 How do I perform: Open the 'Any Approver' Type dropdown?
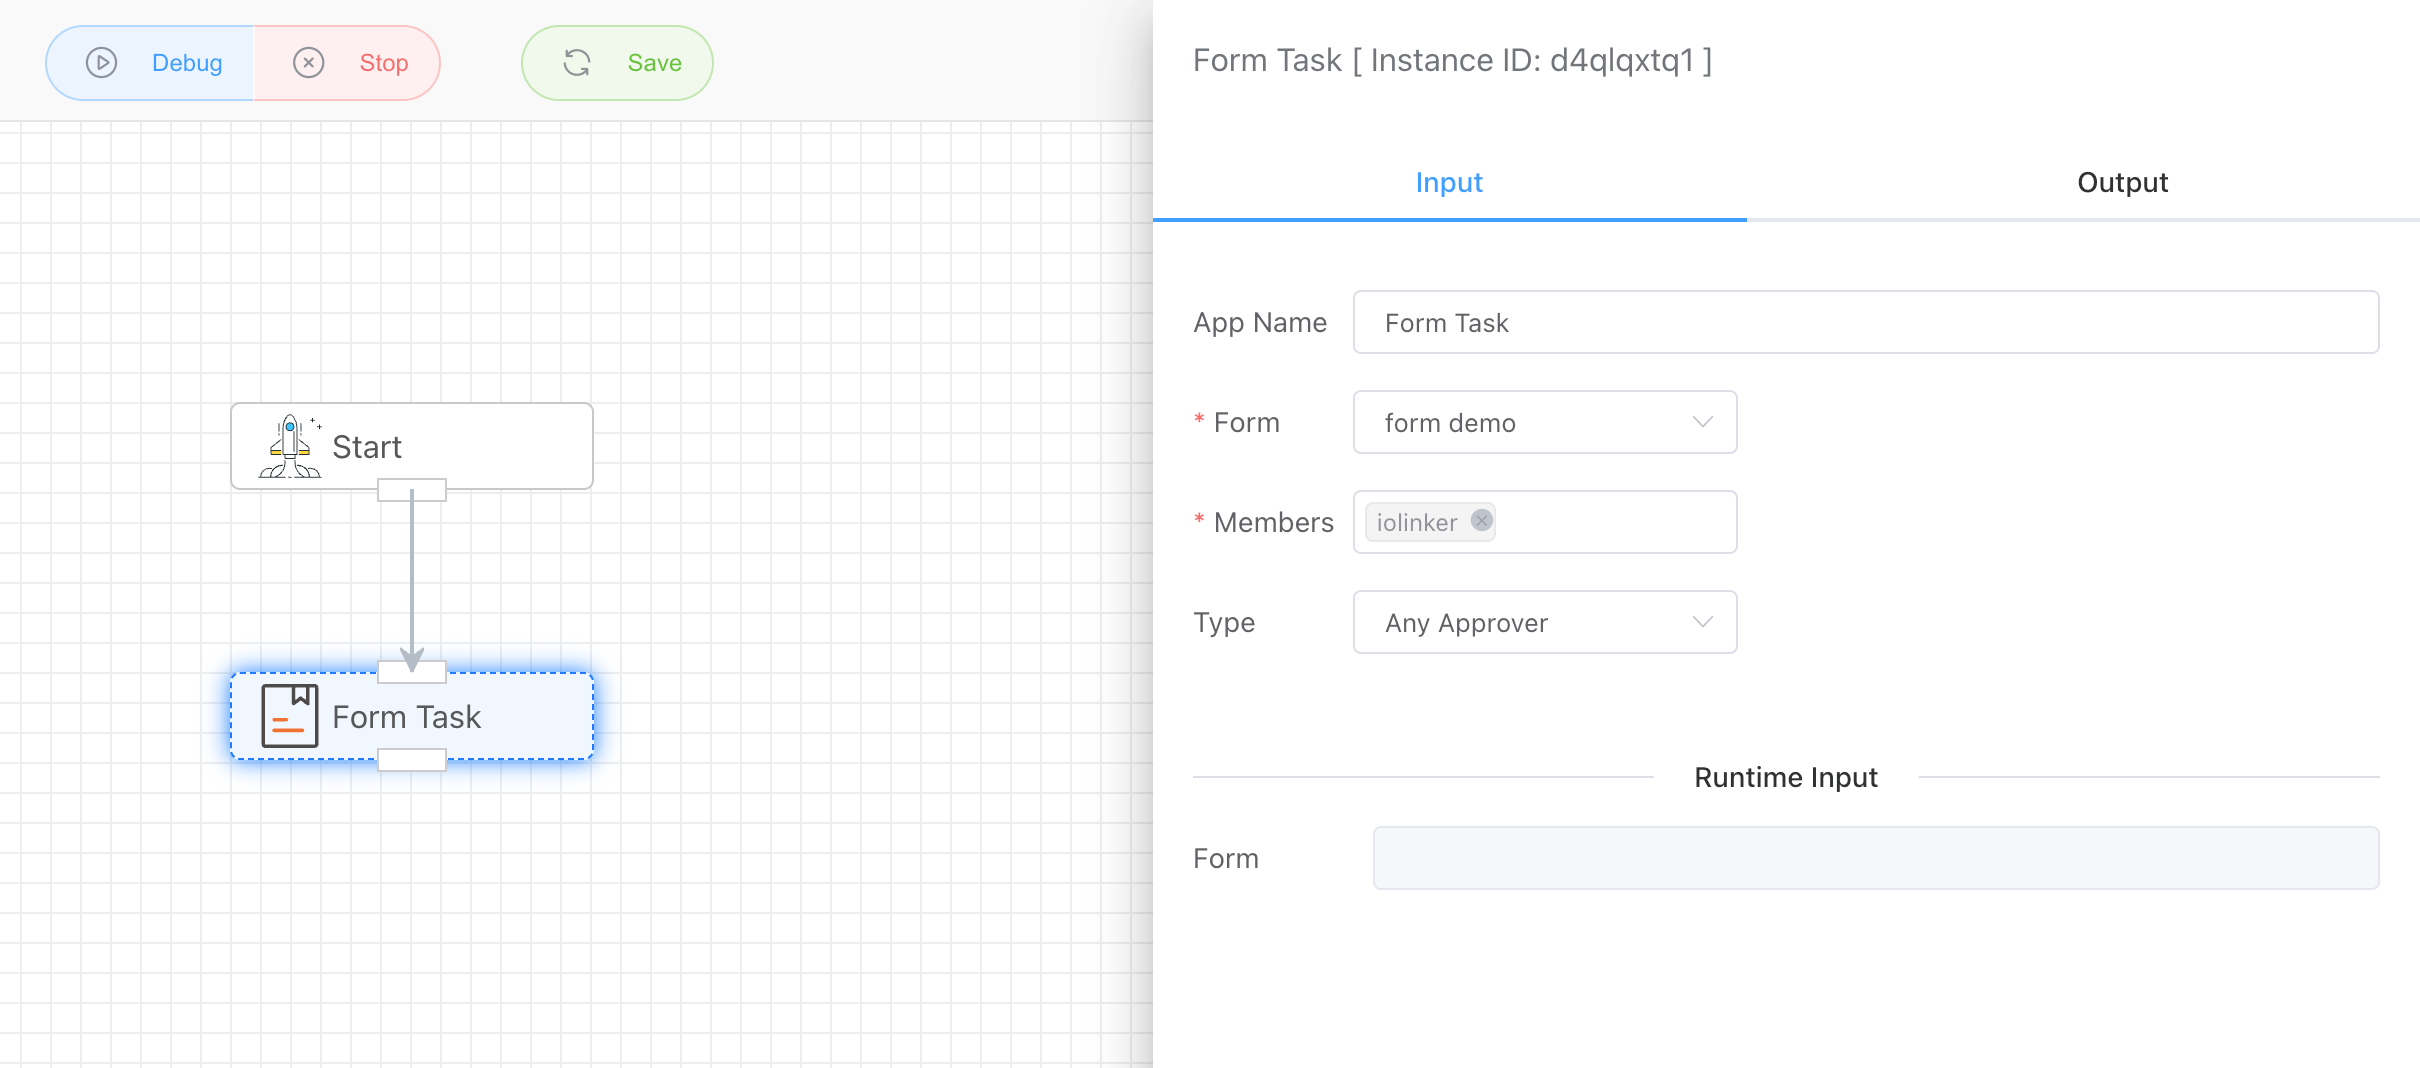tap(1544, 622)
